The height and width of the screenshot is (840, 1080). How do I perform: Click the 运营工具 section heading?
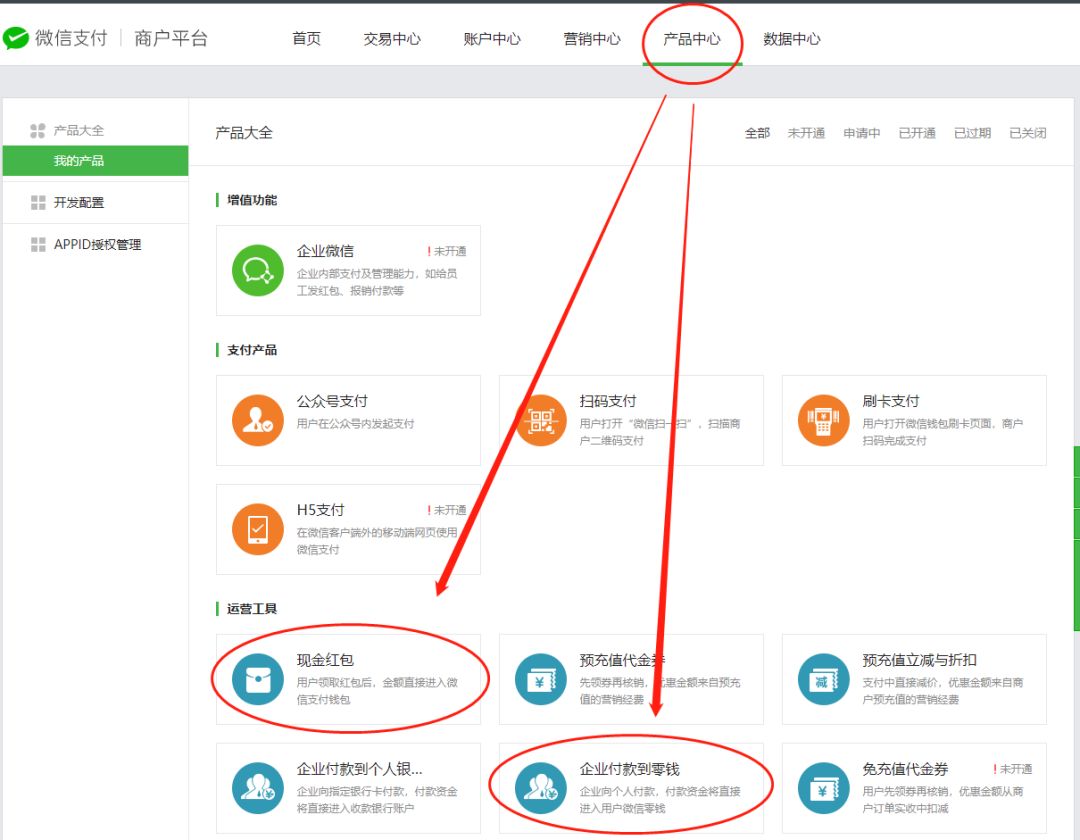click(252, 609)
